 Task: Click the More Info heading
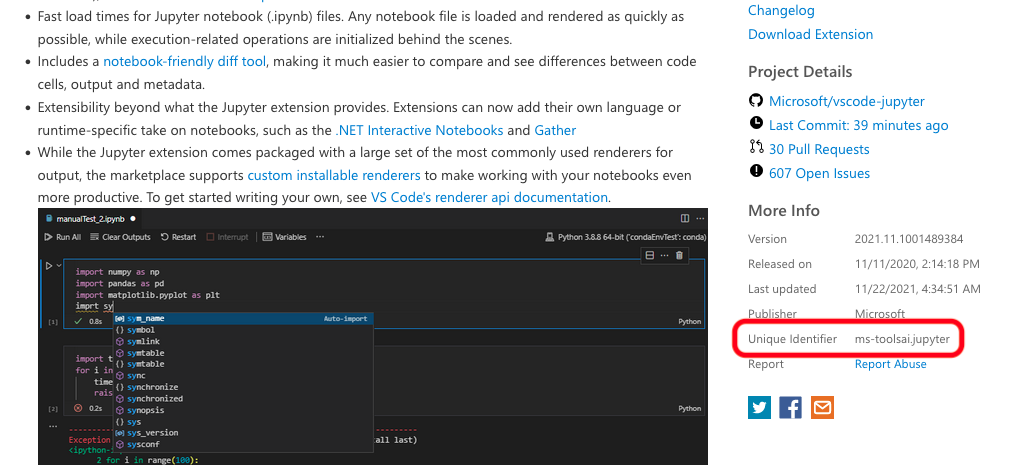784,211
